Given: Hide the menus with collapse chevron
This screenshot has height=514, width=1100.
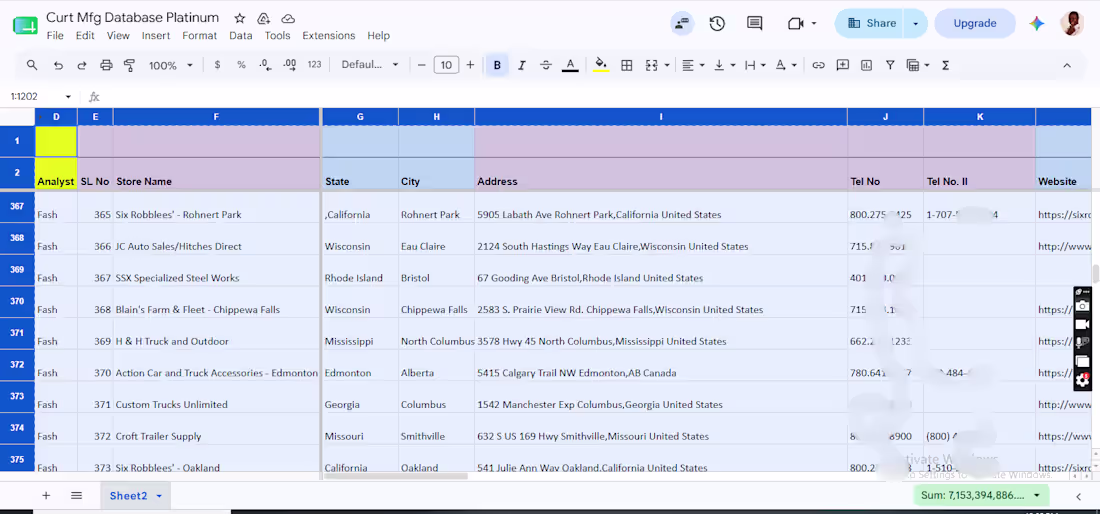Looking at the screenshot, I should point(1066,65).
